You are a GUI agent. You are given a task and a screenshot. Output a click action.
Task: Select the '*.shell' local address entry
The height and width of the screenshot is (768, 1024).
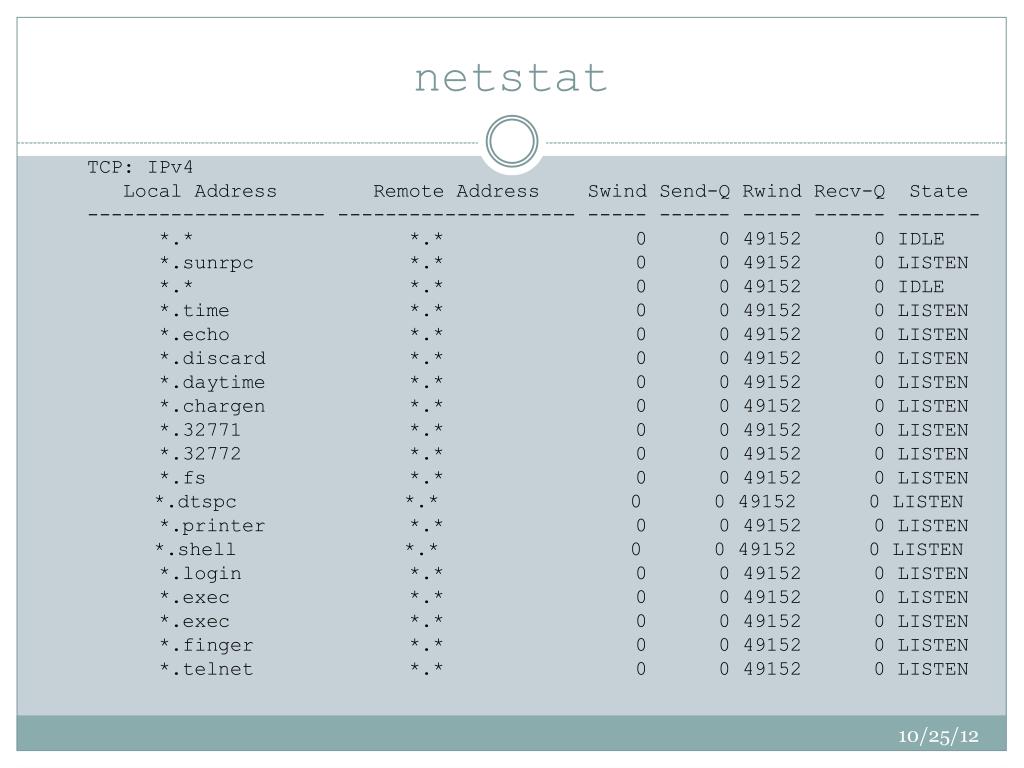pos(195,550)
